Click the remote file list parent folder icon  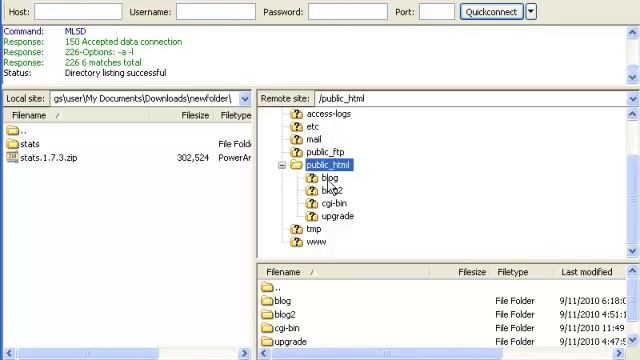[x=267, y=287]
